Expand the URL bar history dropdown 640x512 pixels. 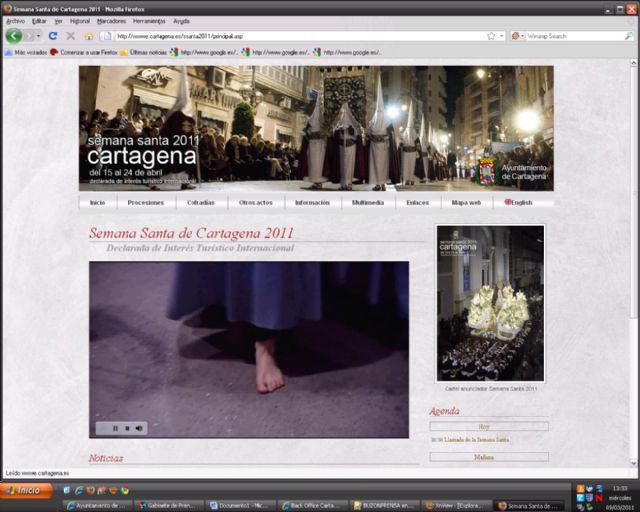(500, 36)
